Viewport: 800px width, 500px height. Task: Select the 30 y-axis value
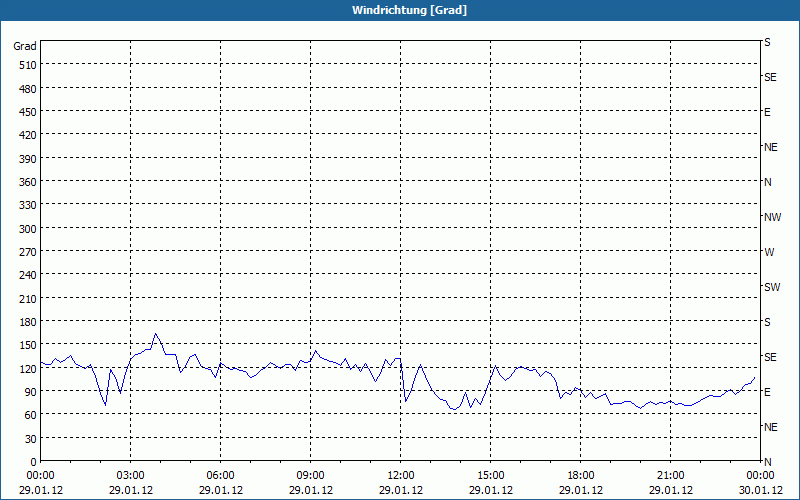pyautogui.click(x=30, y=439)
